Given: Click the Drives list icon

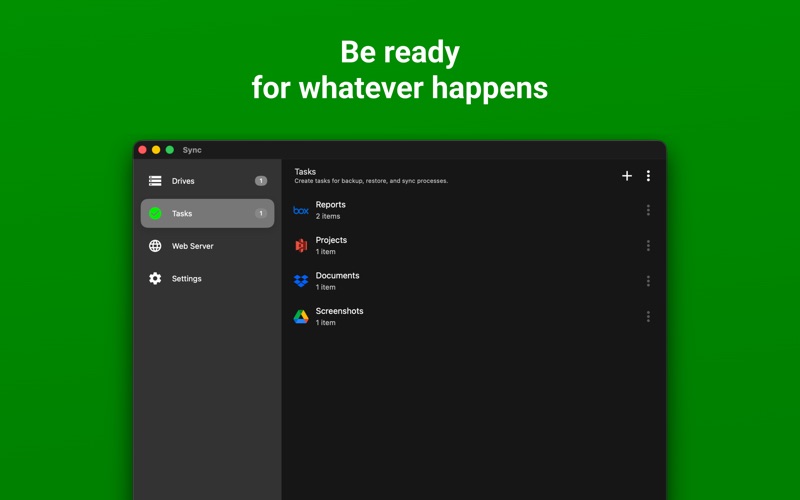Looking at the screenshot, I should click(155, 181).
